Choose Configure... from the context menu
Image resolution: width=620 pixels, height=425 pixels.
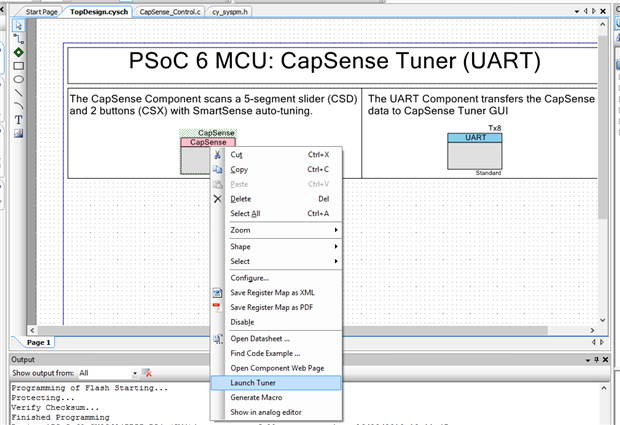pos(249,277)
